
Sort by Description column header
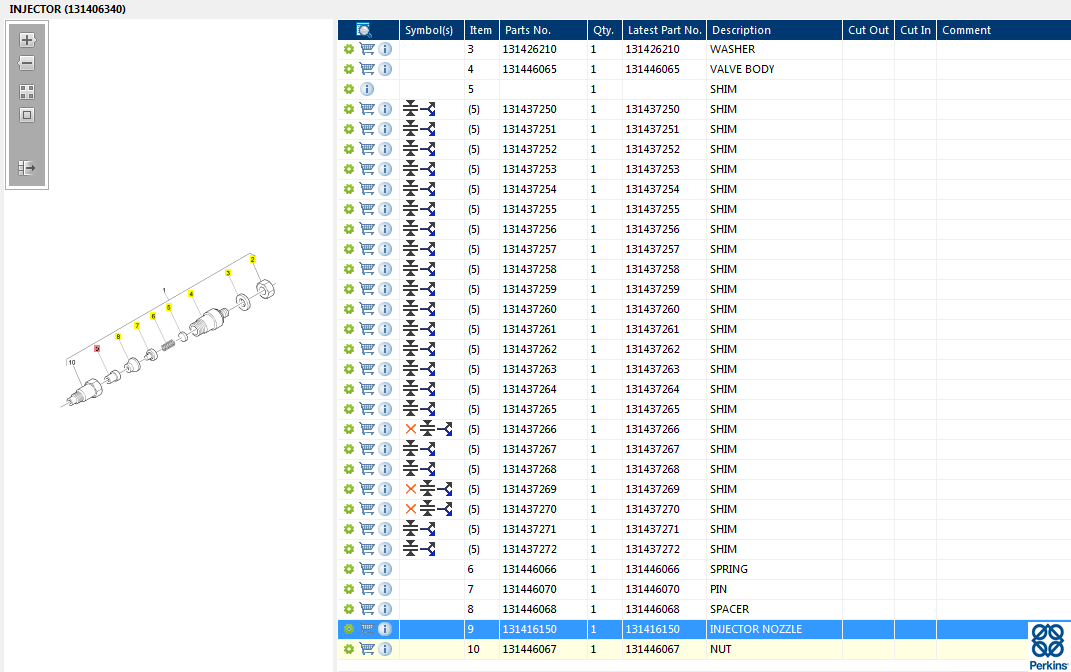pos(774,30)
